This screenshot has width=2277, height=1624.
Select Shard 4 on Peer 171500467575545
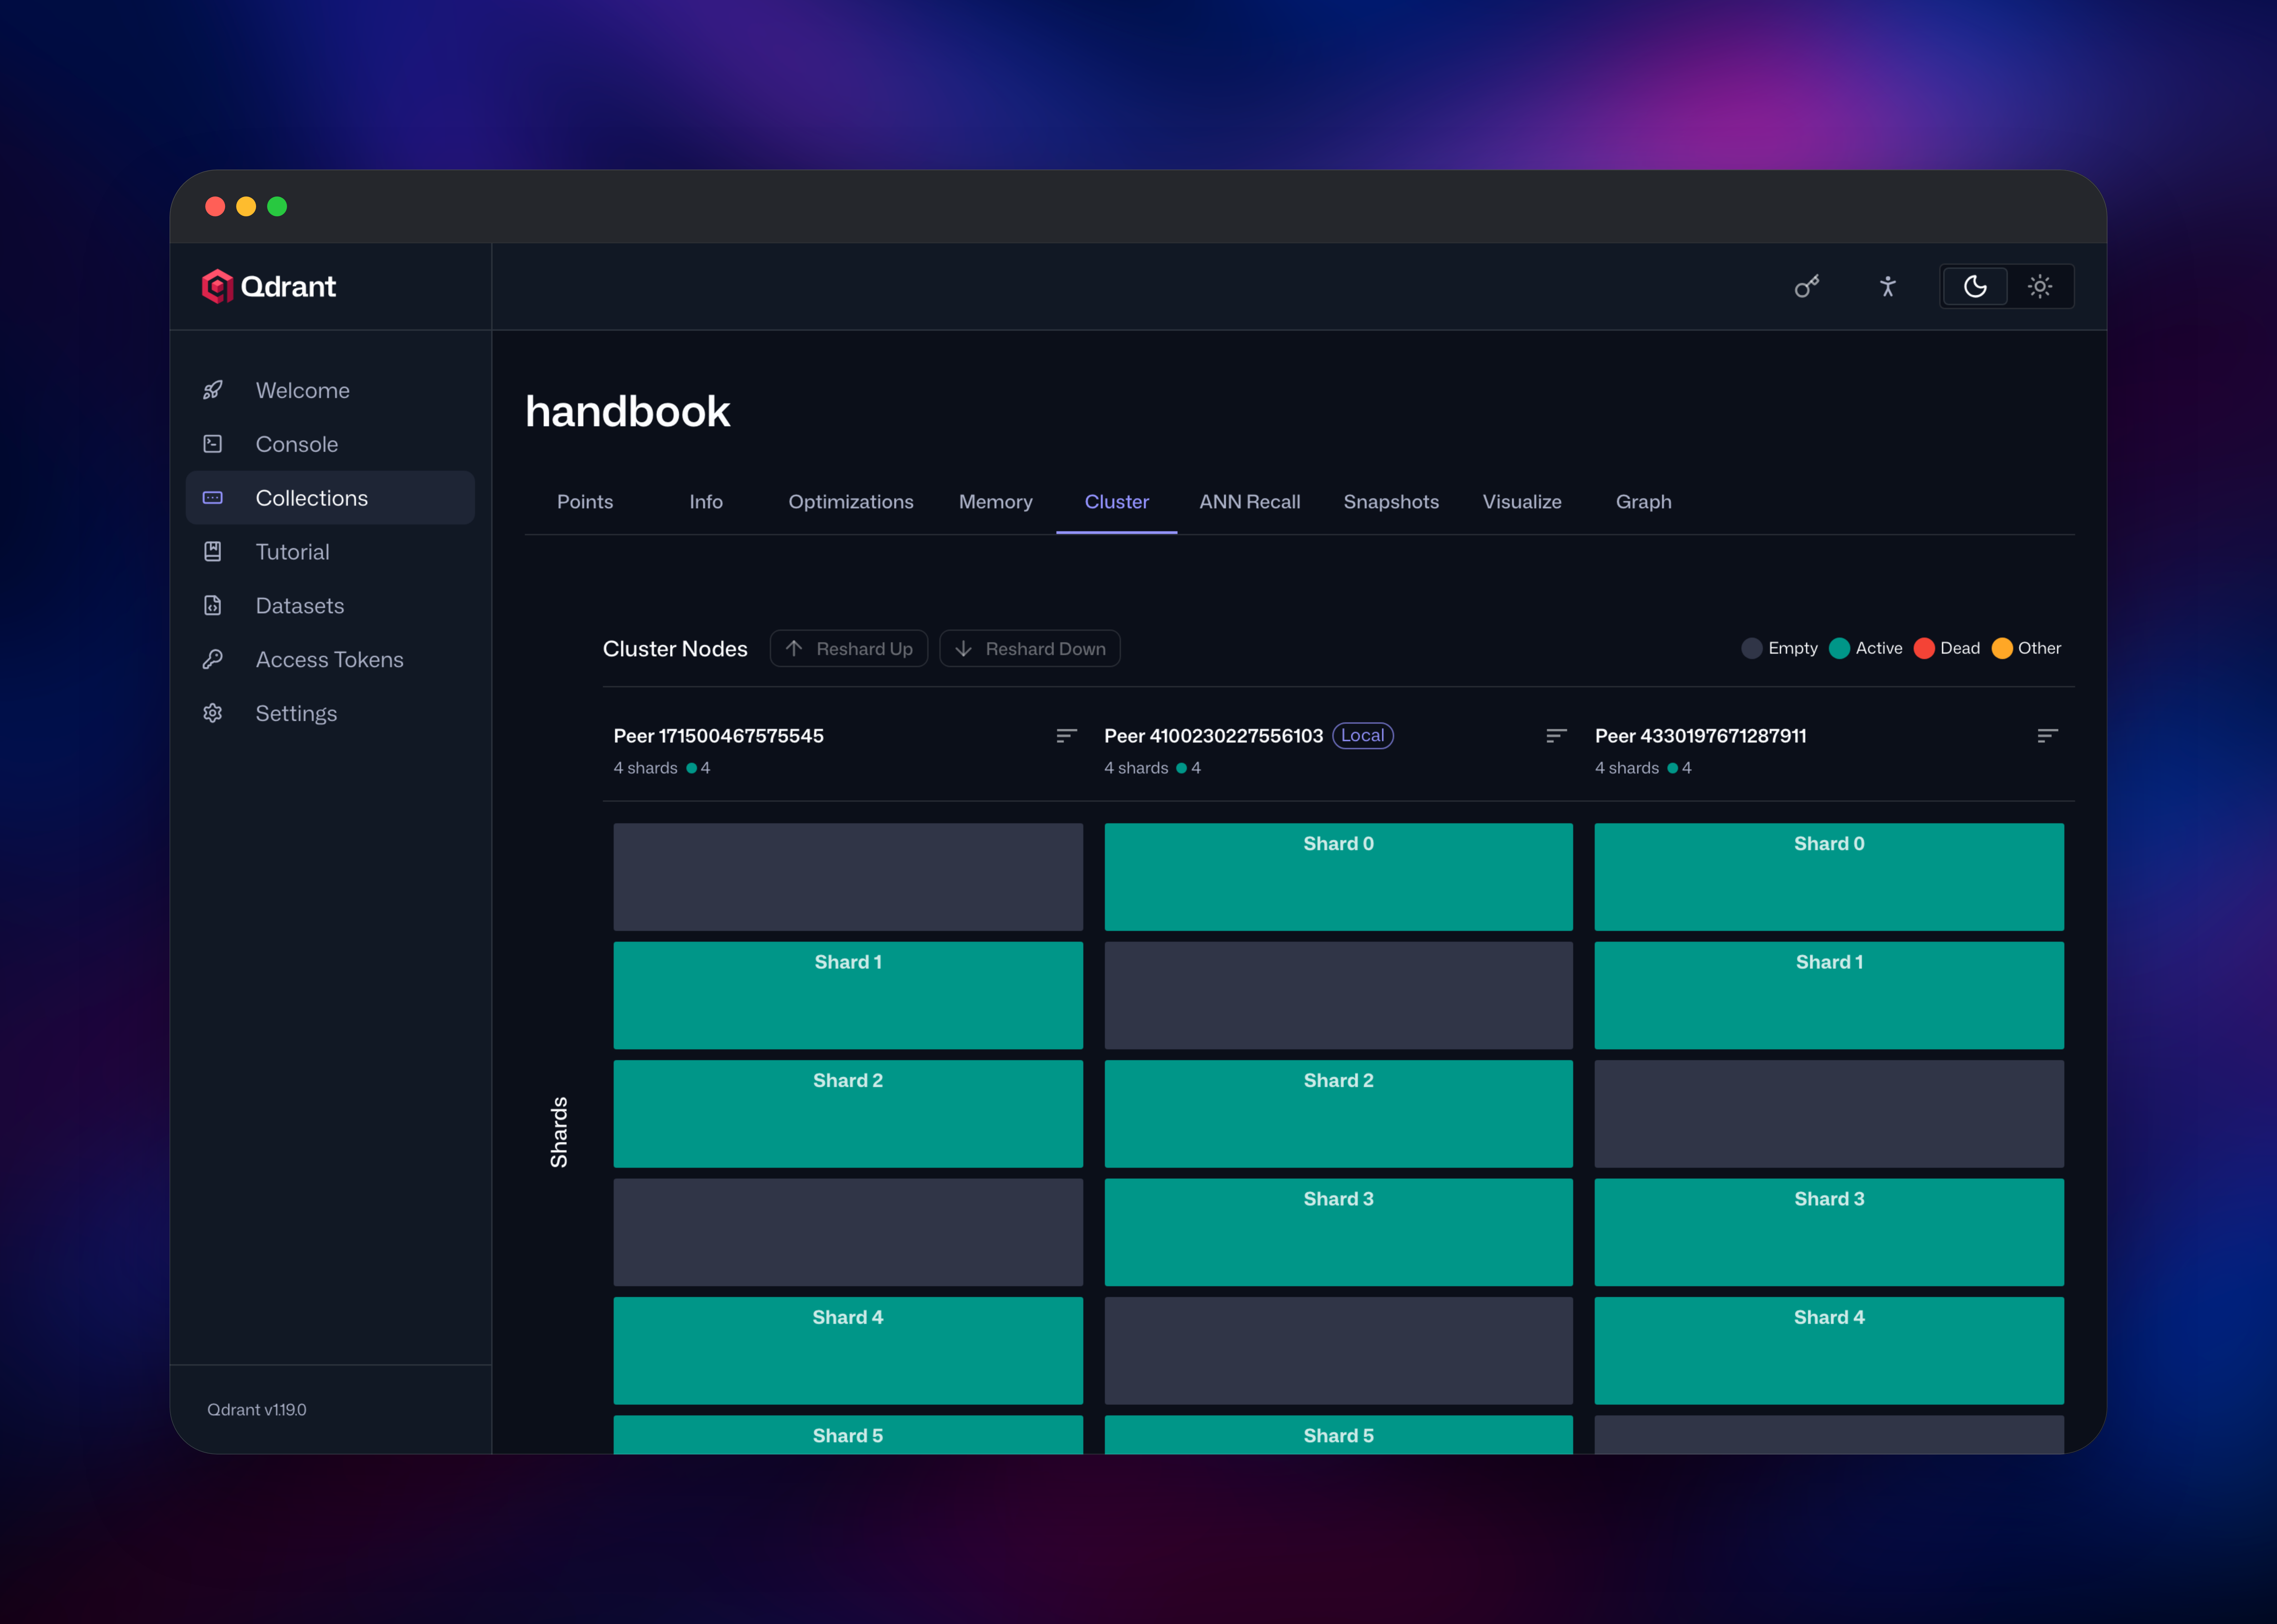tap(848, 1351)
